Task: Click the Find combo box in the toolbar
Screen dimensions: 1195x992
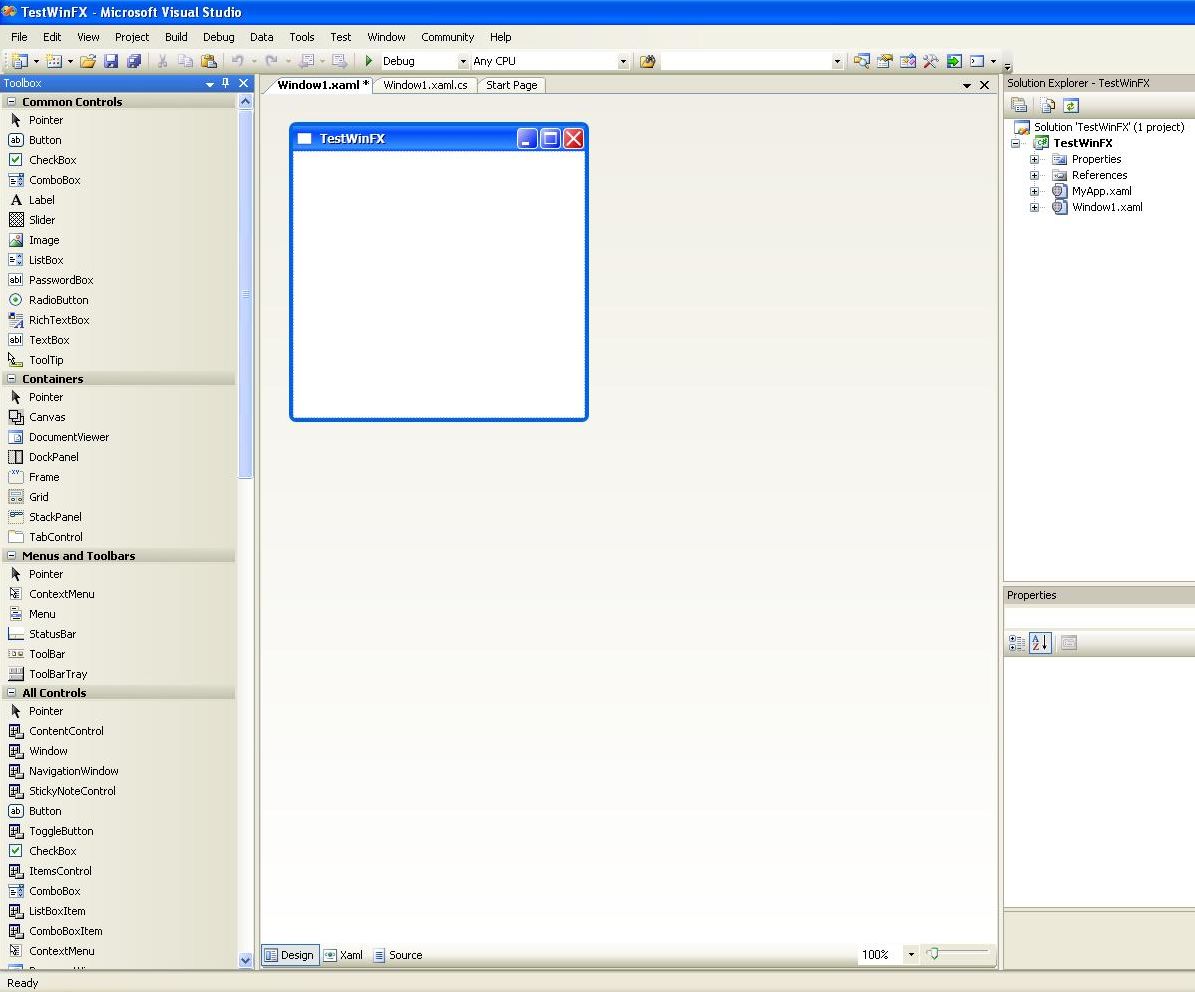Action: pos(751,62)
